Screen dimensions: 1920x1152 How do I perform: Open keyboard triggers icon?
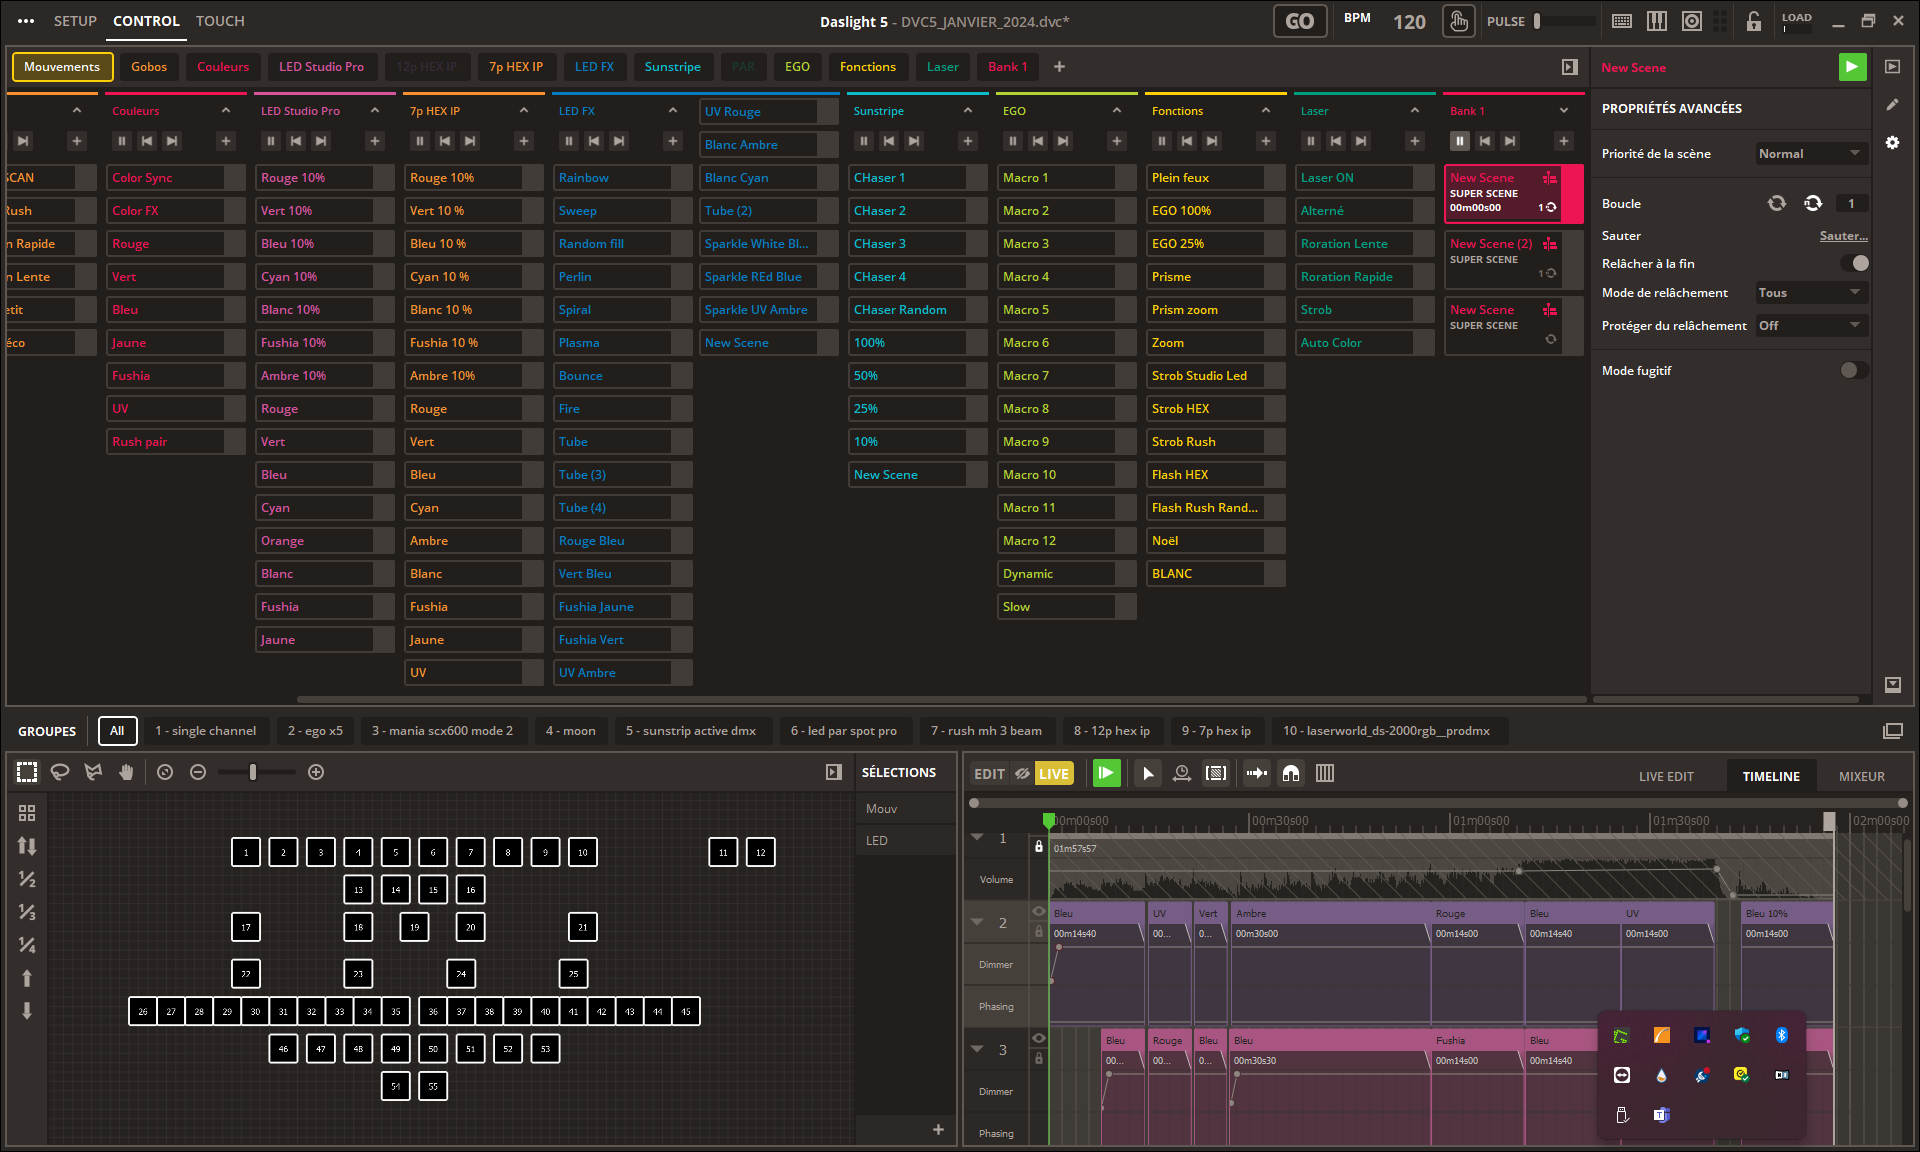point(1622,21)
